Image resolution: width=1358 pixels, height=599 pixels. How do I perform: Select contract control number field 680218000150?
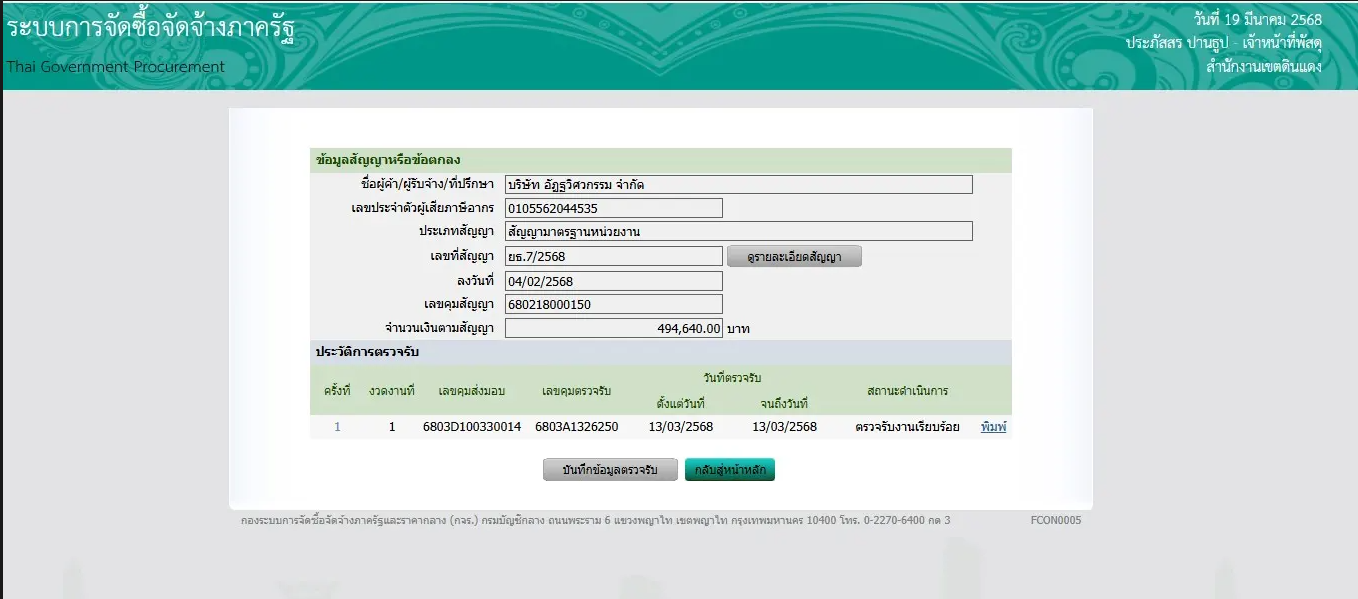click(x=614, y=304)
